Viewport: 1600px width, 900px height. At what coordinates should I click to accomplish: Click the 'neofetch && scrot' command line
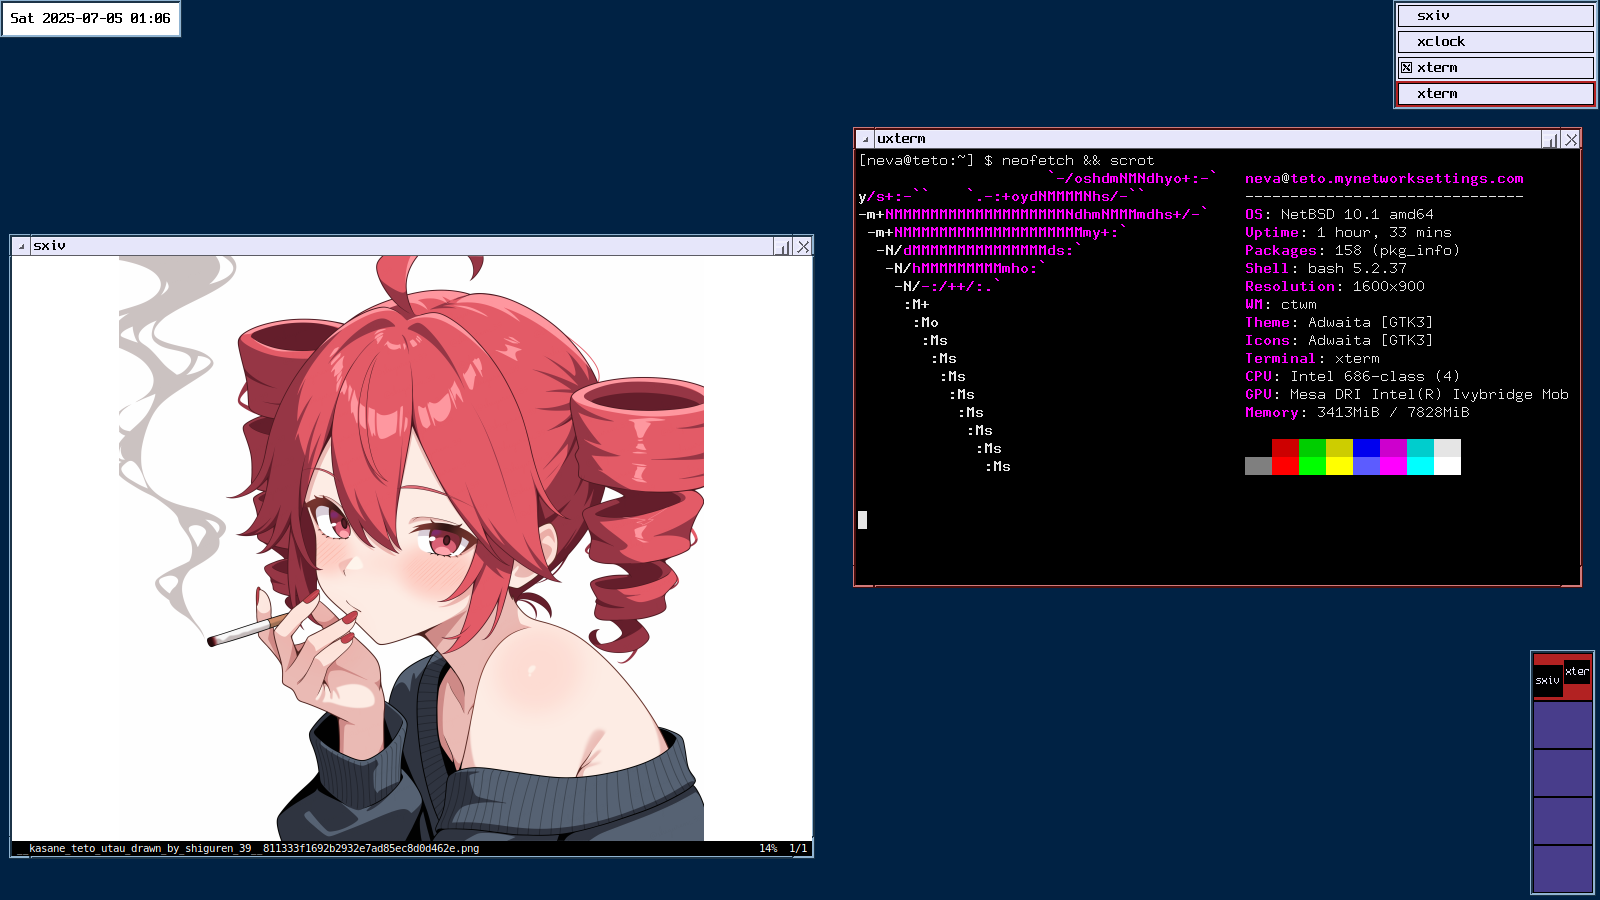[1078, 161]
